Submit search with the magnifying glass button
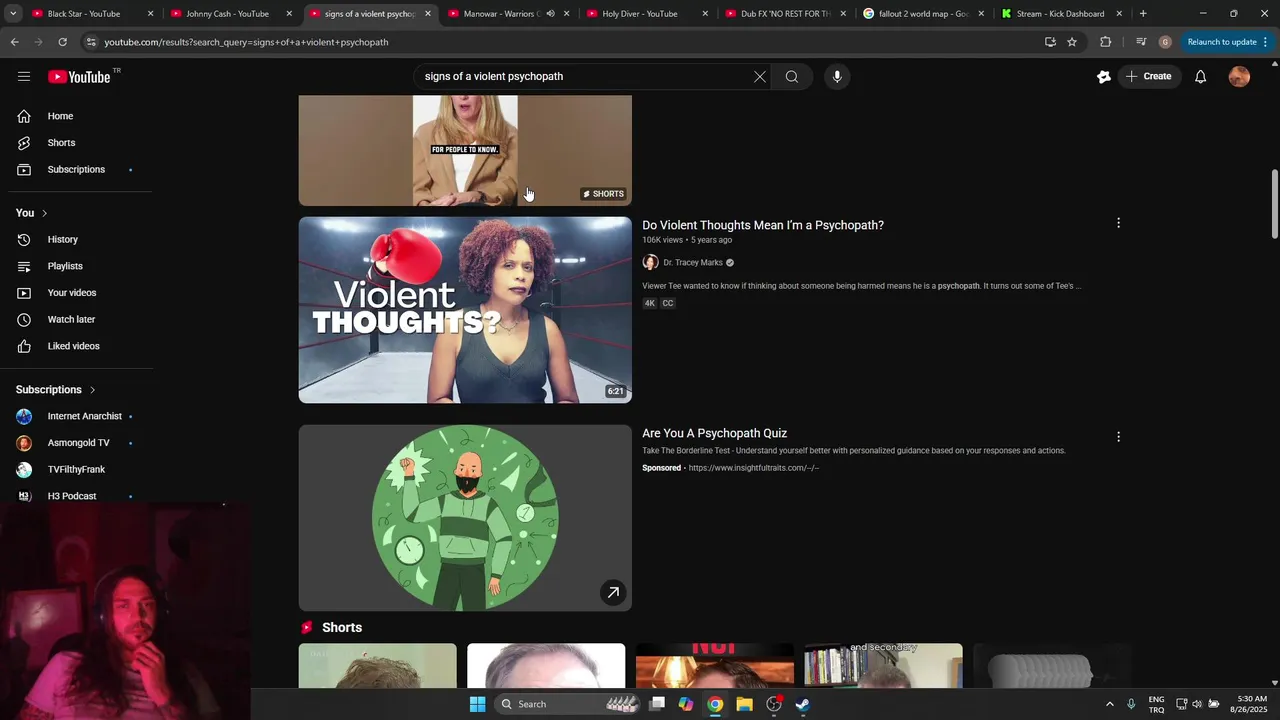The width and height of the screenshot is (1280, 720). [791, 76]
